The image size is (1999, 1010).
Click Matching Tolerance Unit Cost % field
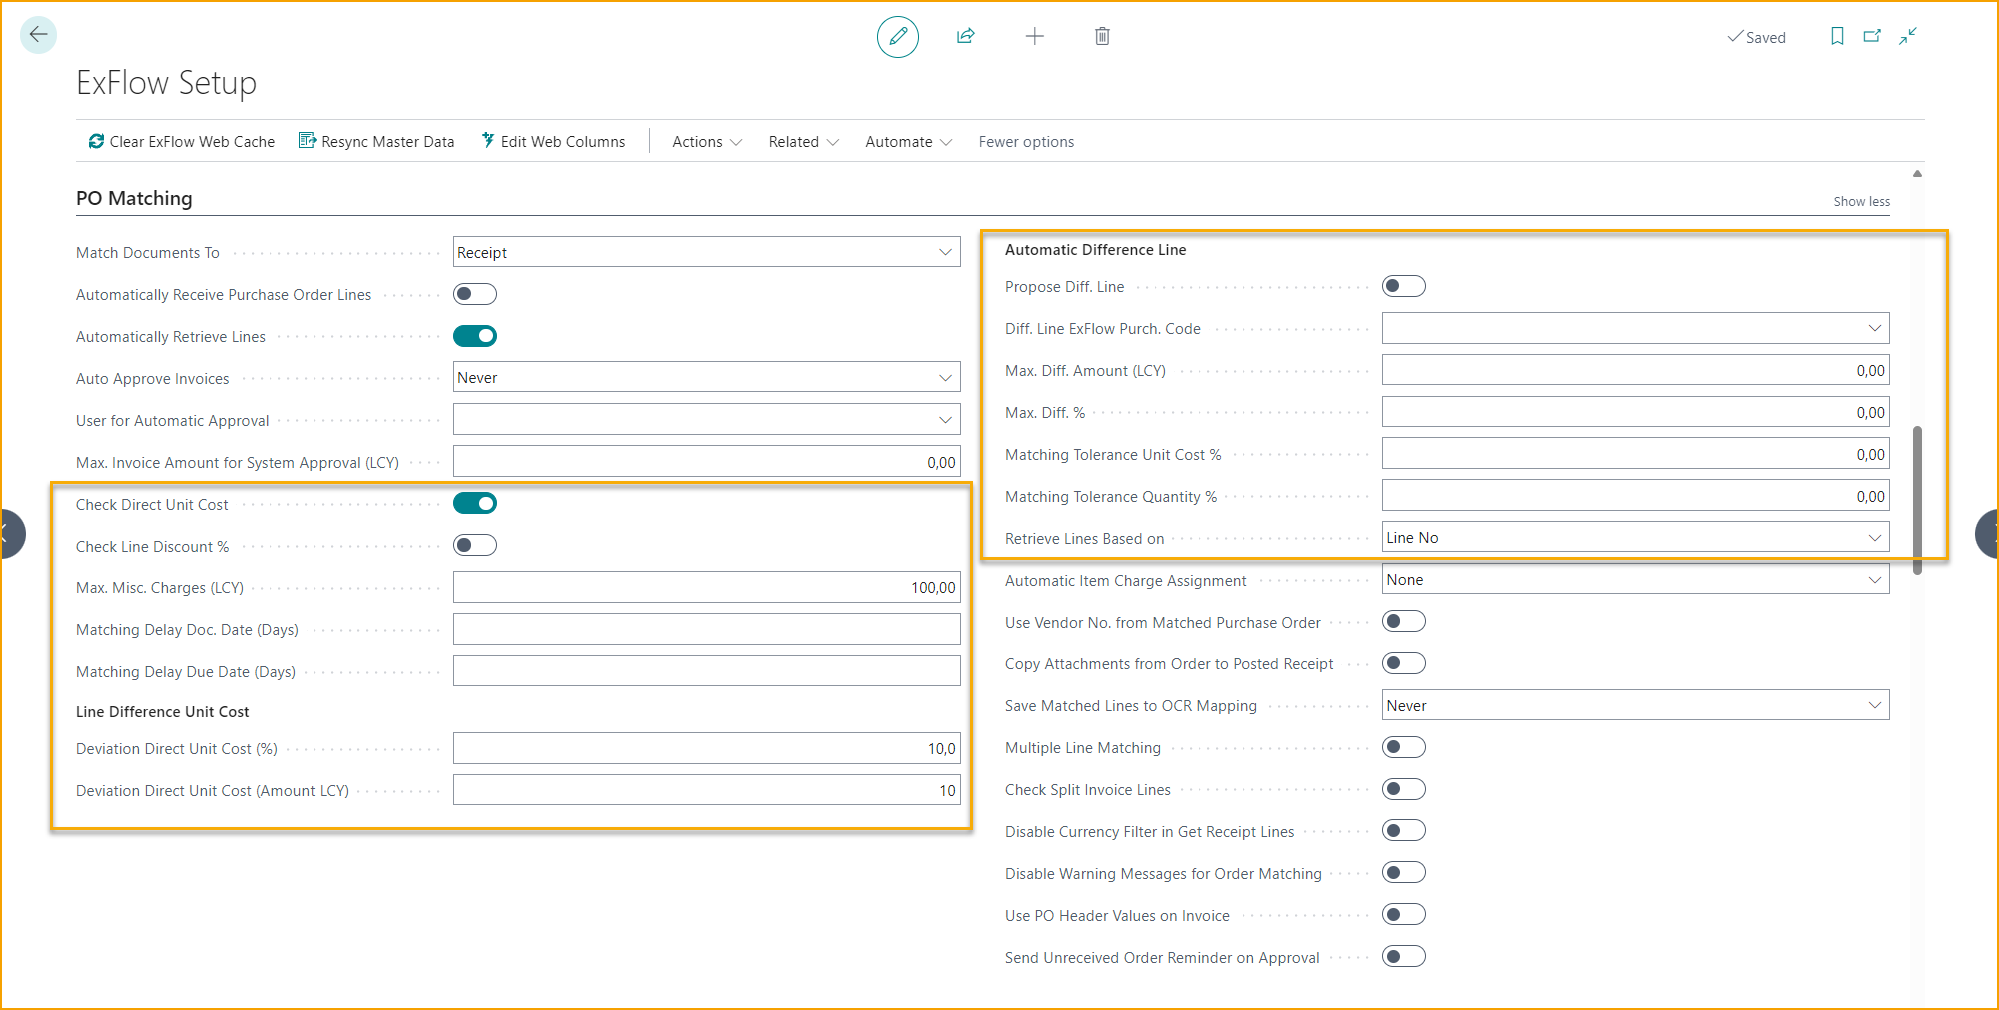(x=1635, y=454)
